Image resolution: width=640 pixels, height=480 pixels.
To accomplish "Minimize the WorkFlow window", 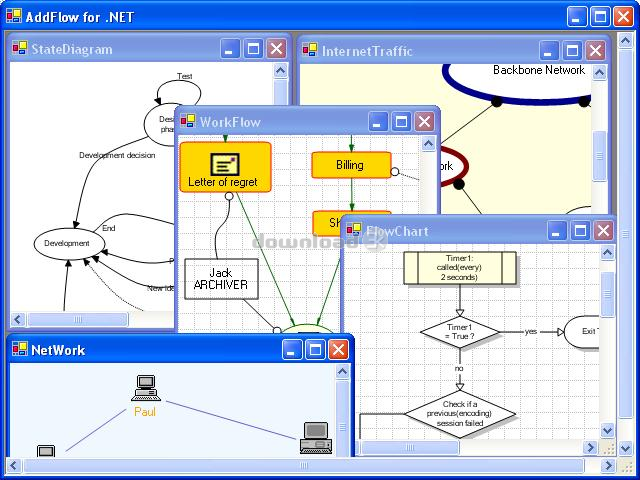I will point(378,121).
